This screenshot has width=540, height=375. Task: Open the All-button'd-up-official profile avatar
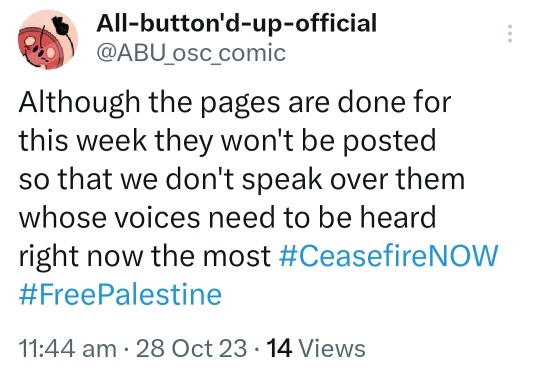click(x=48, y=39)
